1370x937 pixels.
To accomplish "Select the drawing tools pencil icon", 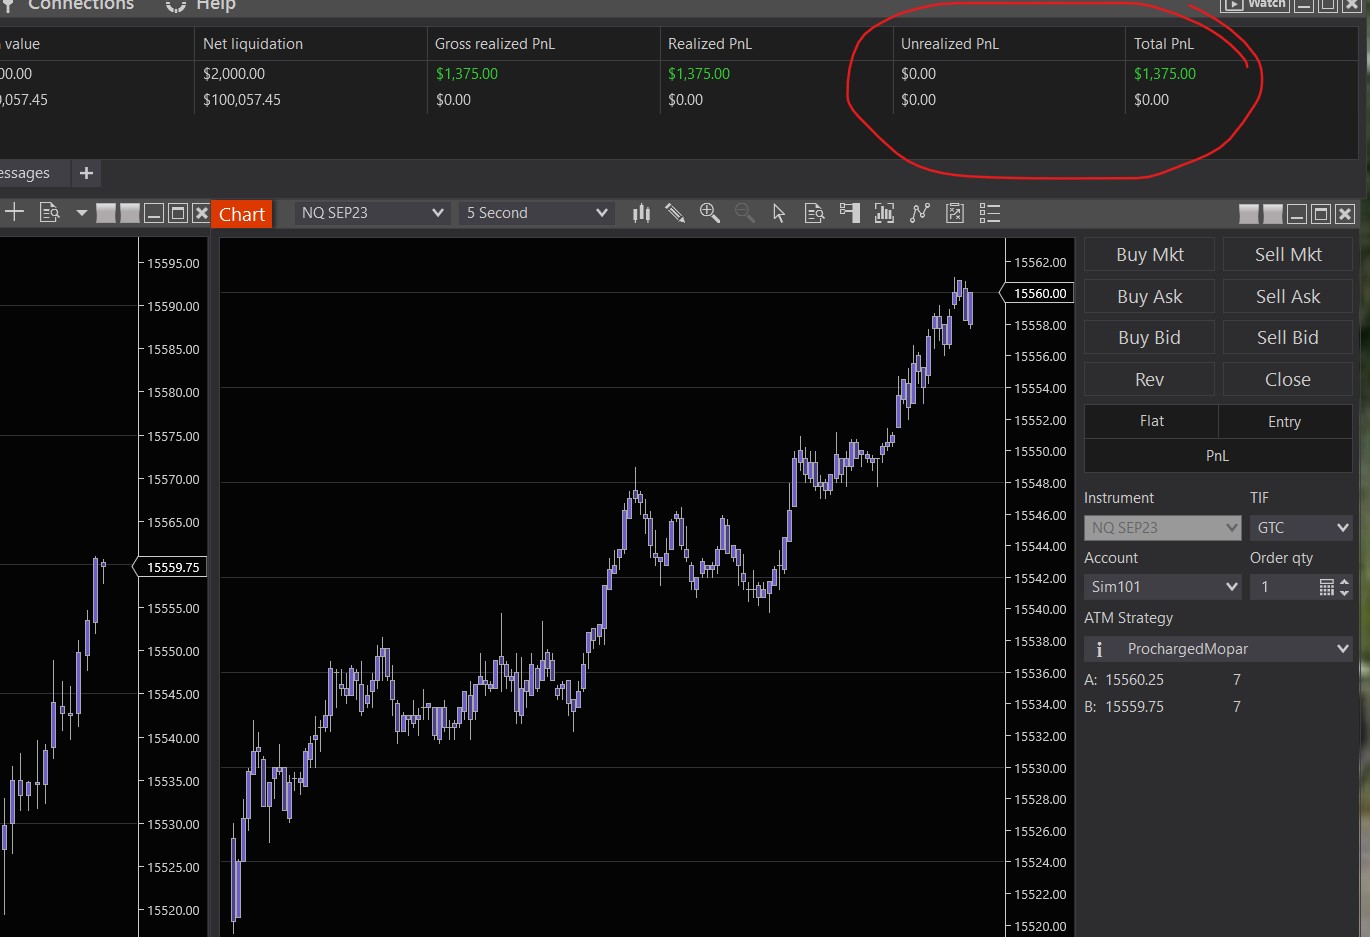I will [675, 213].
